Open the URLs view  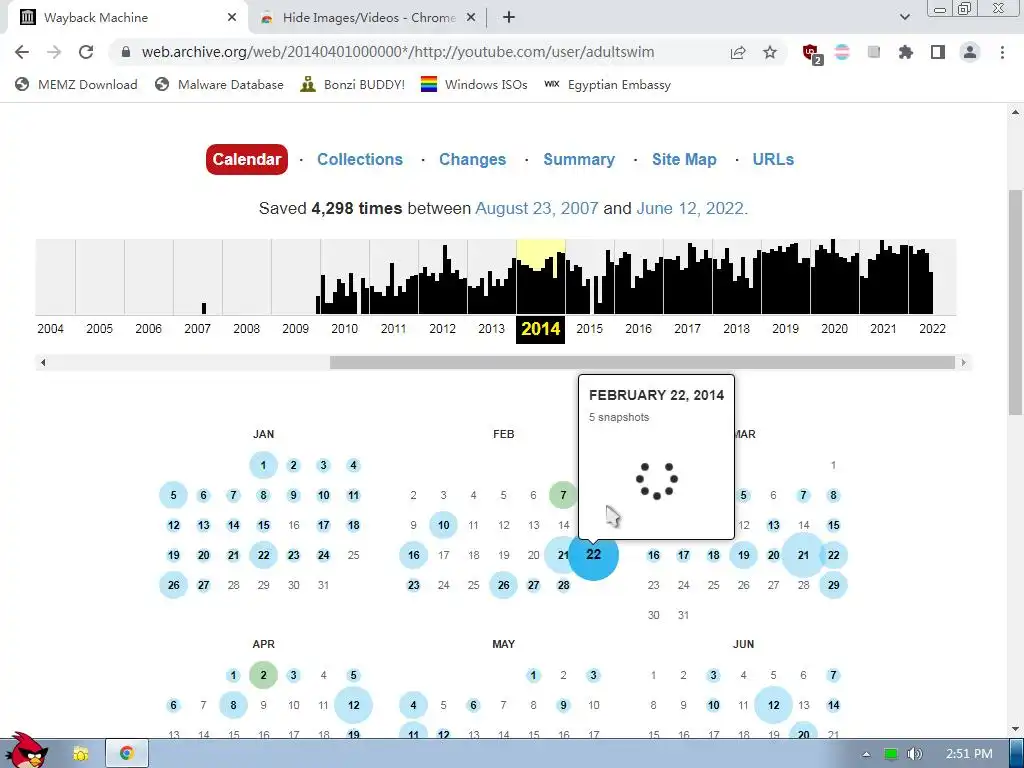773,159
